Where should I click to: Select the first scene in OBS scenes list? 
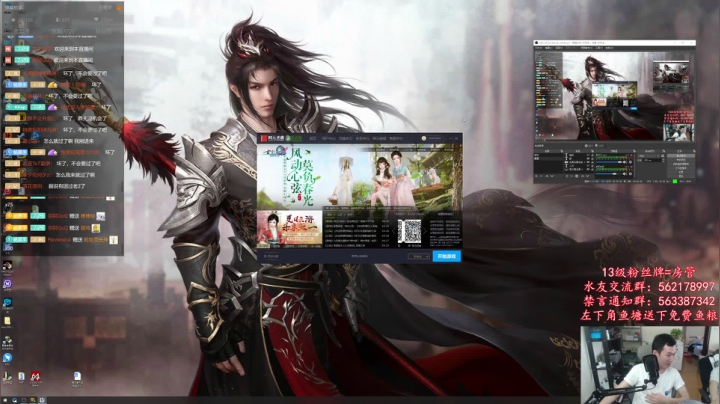click(x=548, y=155)
